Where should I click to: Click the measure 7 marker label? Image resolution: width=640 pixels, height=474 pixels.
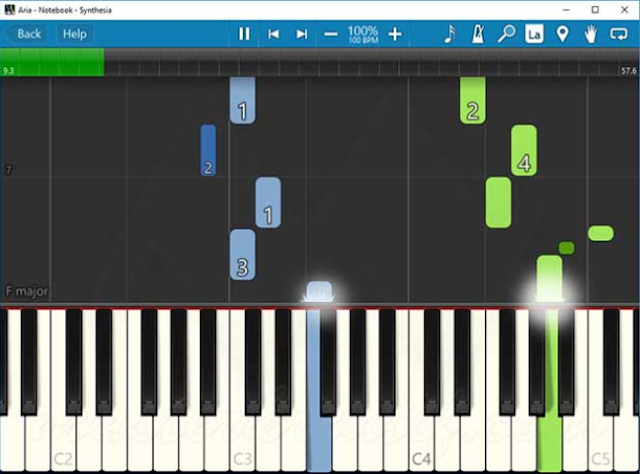(x=9, y=170)
